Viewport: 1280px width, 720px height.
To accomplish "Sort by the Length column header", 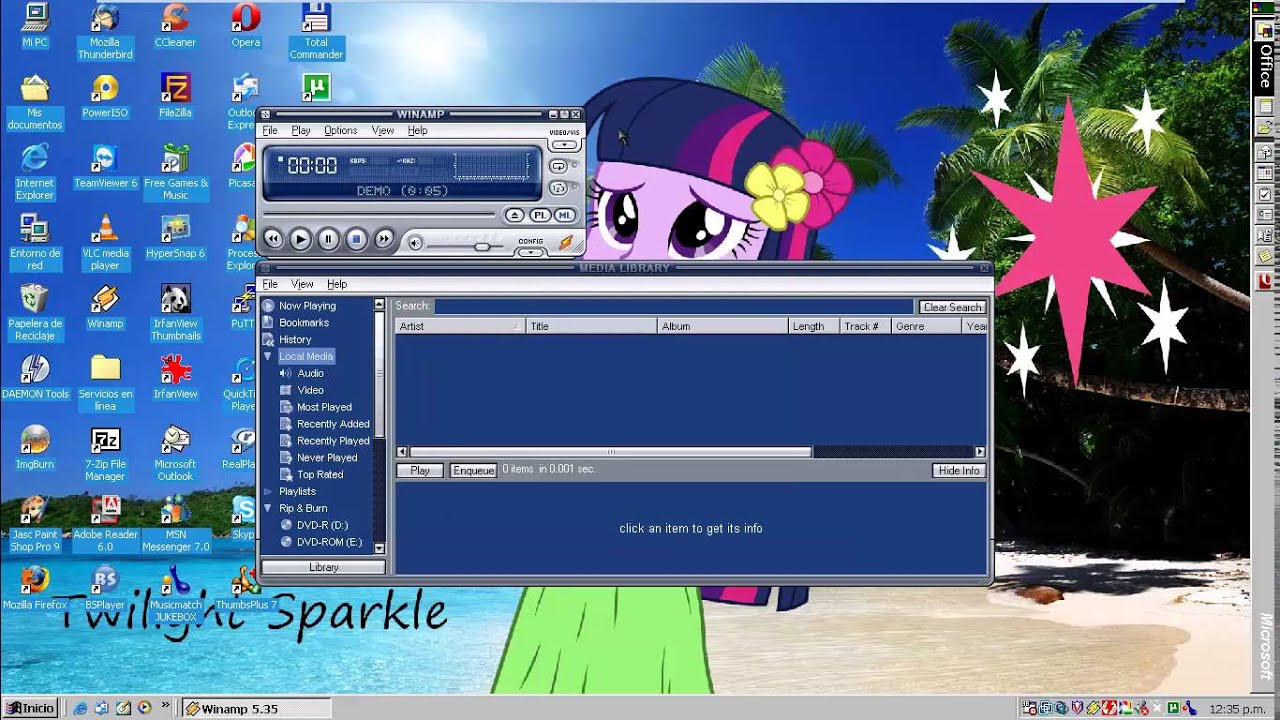I will tap(814, 326).
